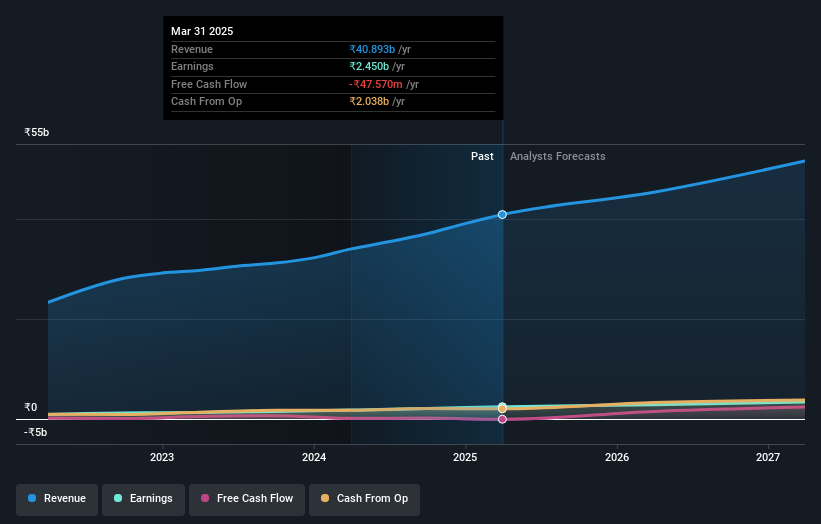Toggle the Revenue legend series
This screenshot has height=524, width=821.
[57, 499]
